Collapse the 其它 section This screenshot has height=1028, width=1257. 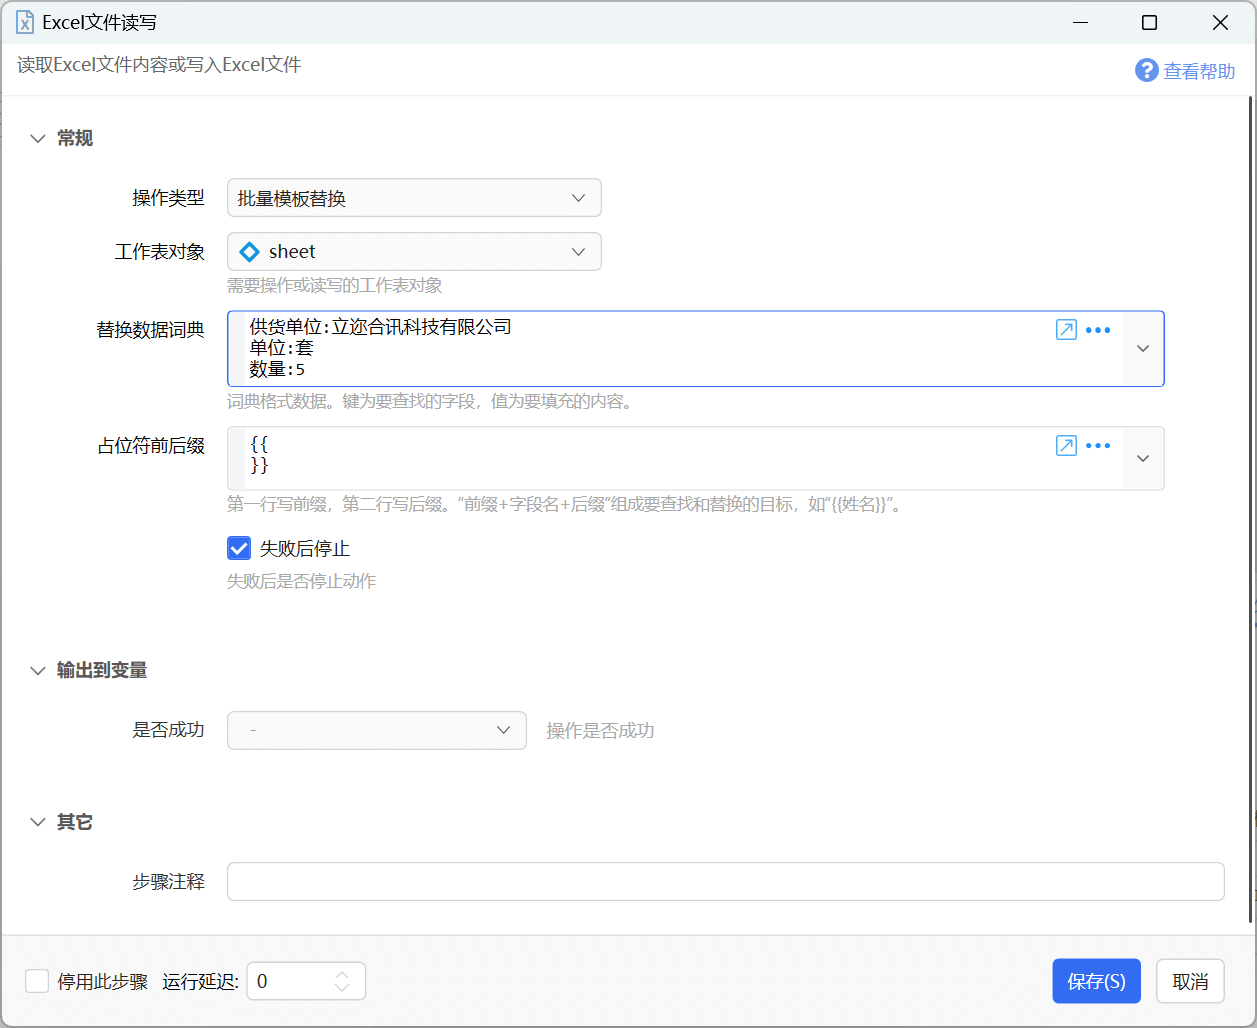(38, 822)
